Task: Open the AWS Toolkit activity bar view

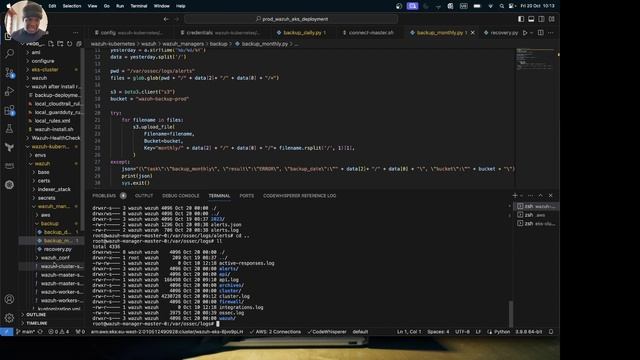Action: coord(9,166)
